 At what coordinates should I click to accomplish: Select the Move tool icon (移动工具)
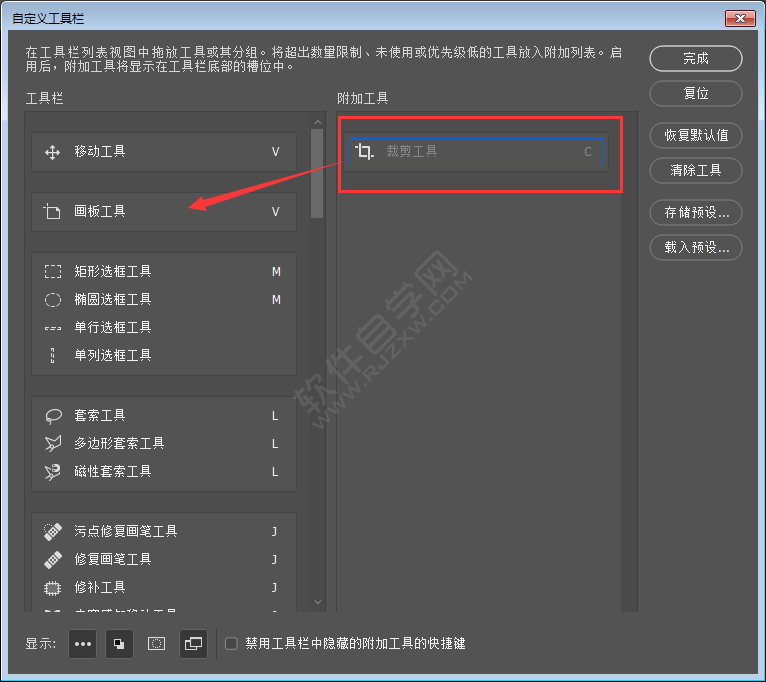pos(52,152)
